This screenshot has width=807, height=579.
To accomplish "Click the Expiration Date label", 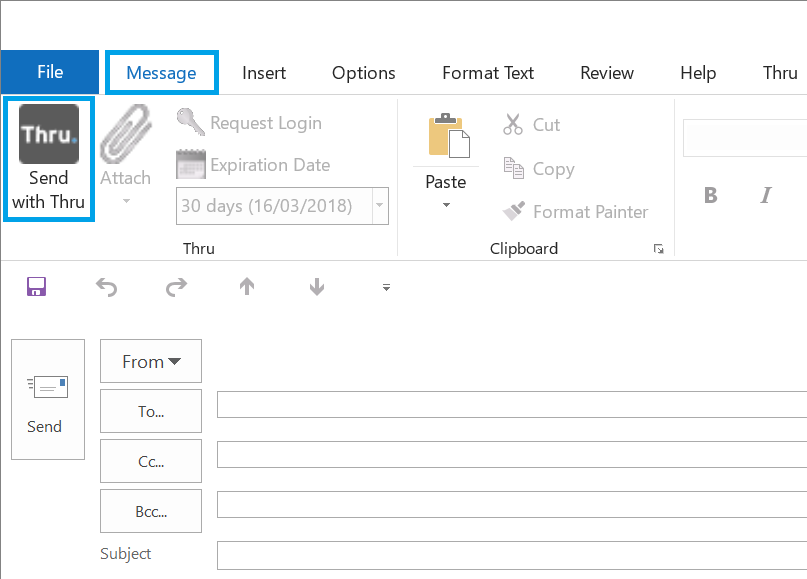I will [270, 165].
